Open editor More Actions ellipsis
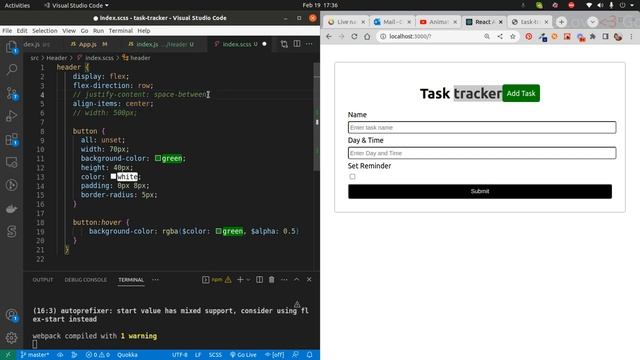The image size is (640, 360). coord(309,44)
